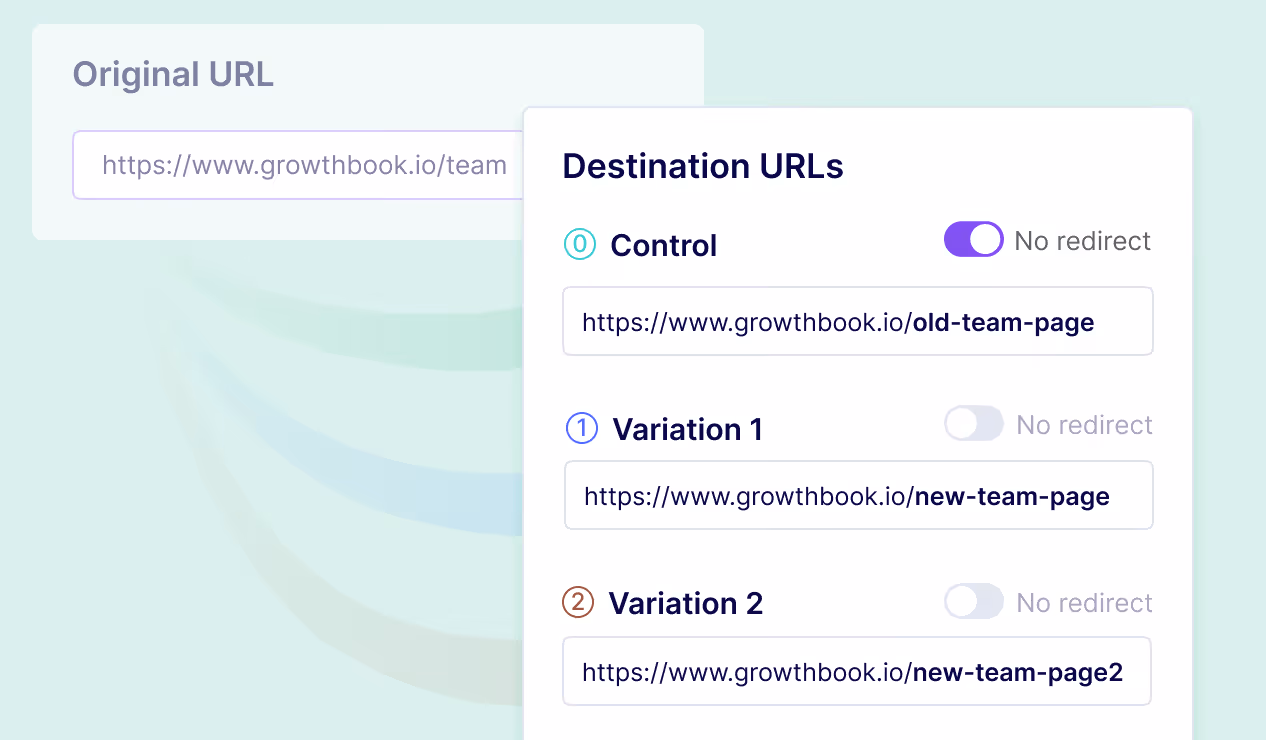Click the No redirect text beside Variation 2
Image resolution: width=1266 pixels, height=740 pixels.
coord(1085,603)
